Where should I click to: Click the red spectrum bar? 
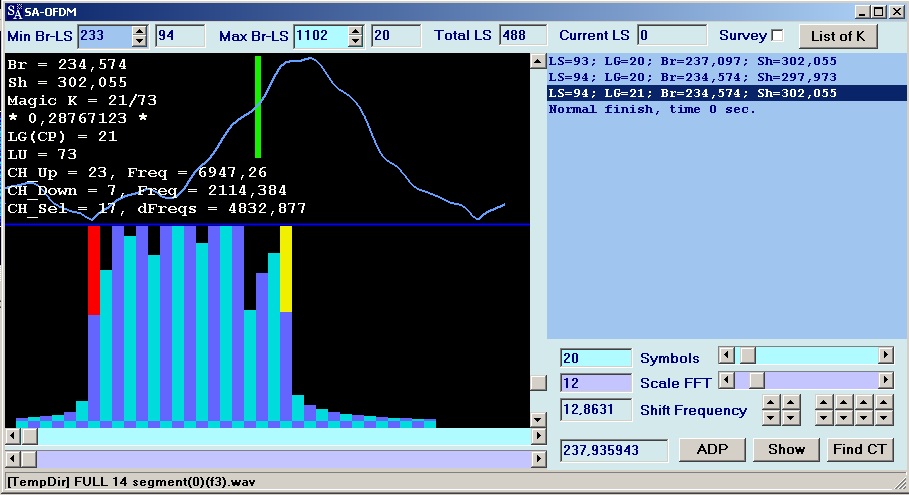point(94,271)
